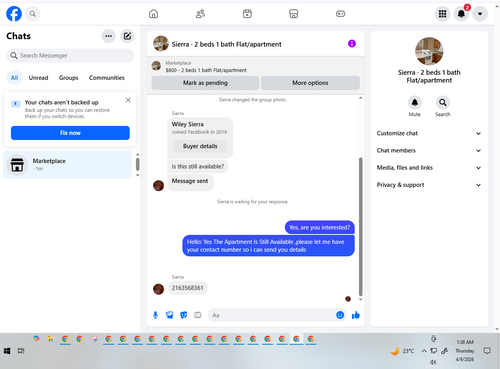Record a voice clip with microphone icon
Viewport: 500px width, 369px height.
[x=155, y=315]
